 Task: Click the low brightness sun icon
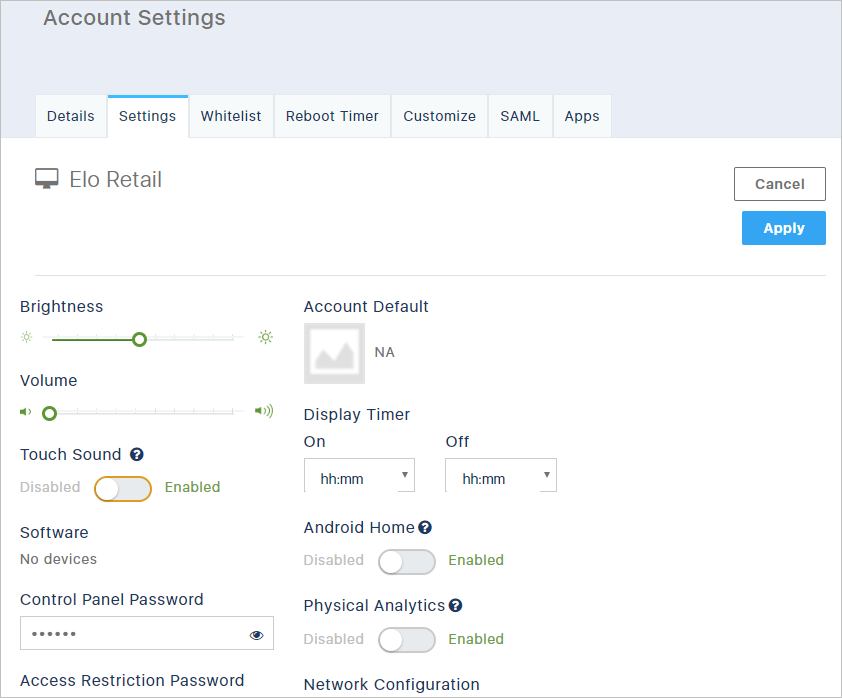[26, 337]
